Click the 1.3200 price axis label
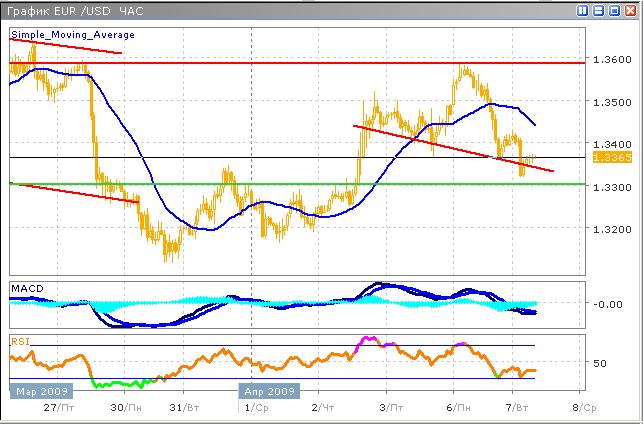The image size is (643, 424). 611,229
